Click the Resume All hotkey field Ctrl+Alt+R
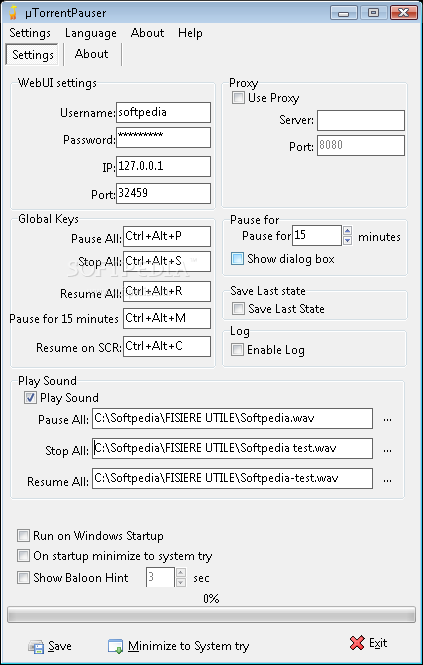Image resolution: width=423 pixels, height=665 pixels. click(x=167, y=291)
